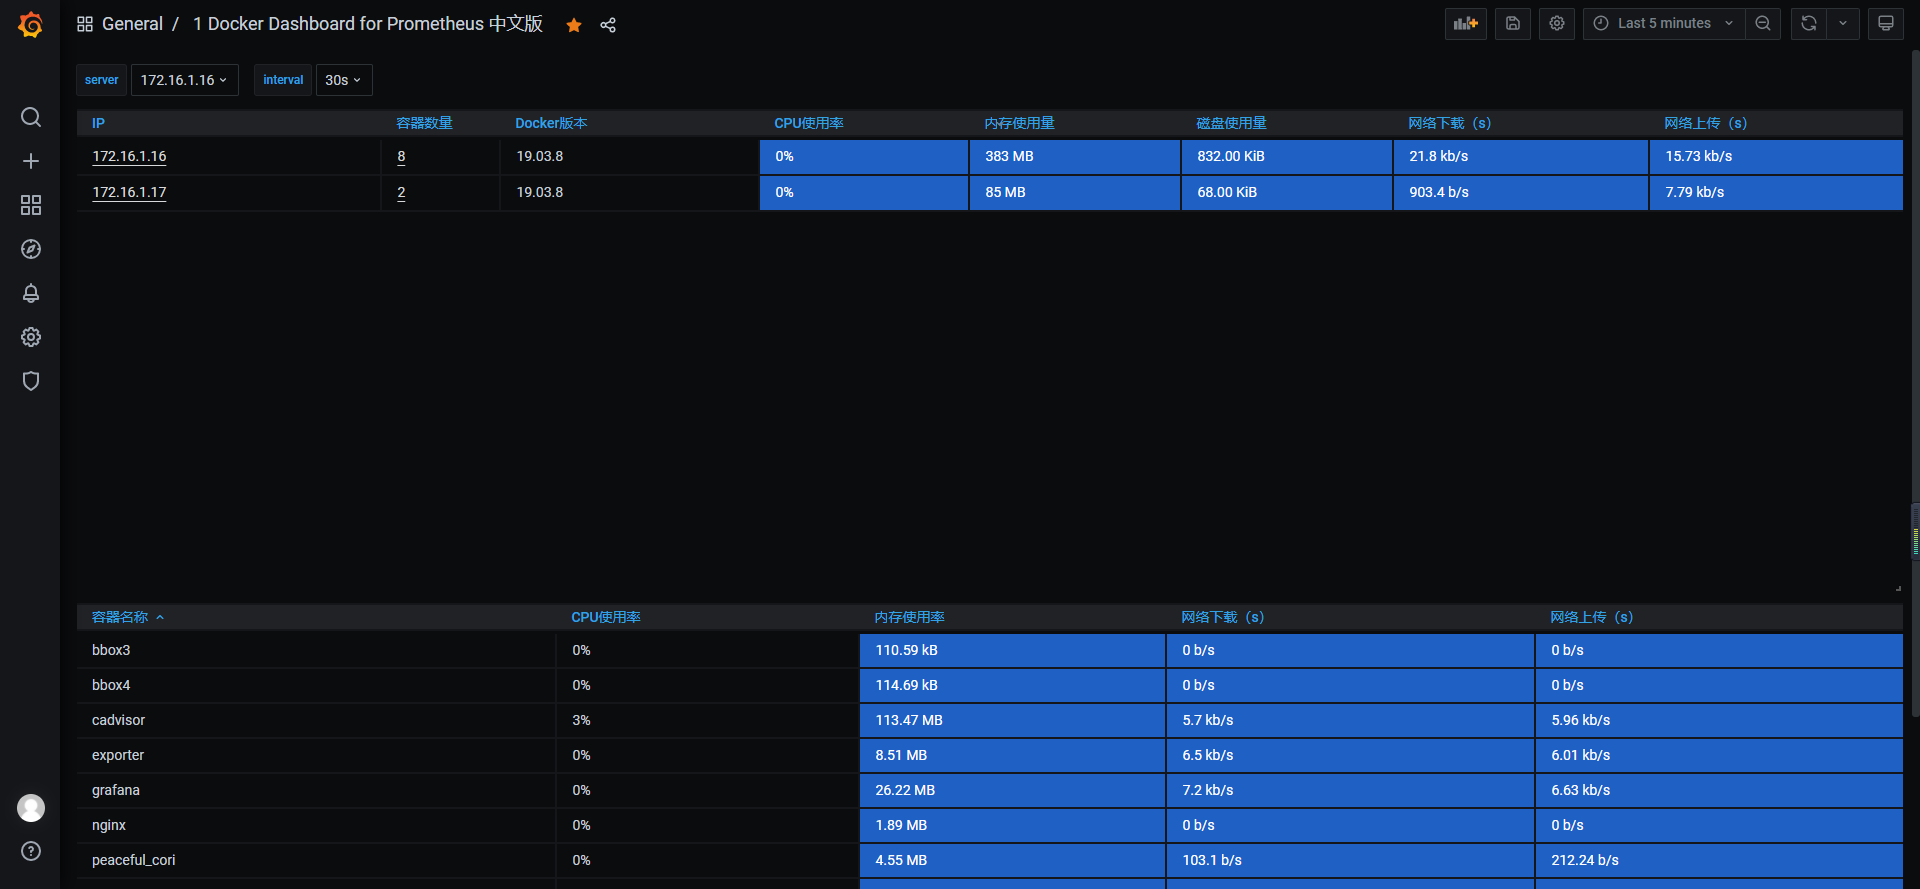This screenshot has height=889, width=1920.
Task: Open the Server Admin shield icon
Action: coord(31,381)
